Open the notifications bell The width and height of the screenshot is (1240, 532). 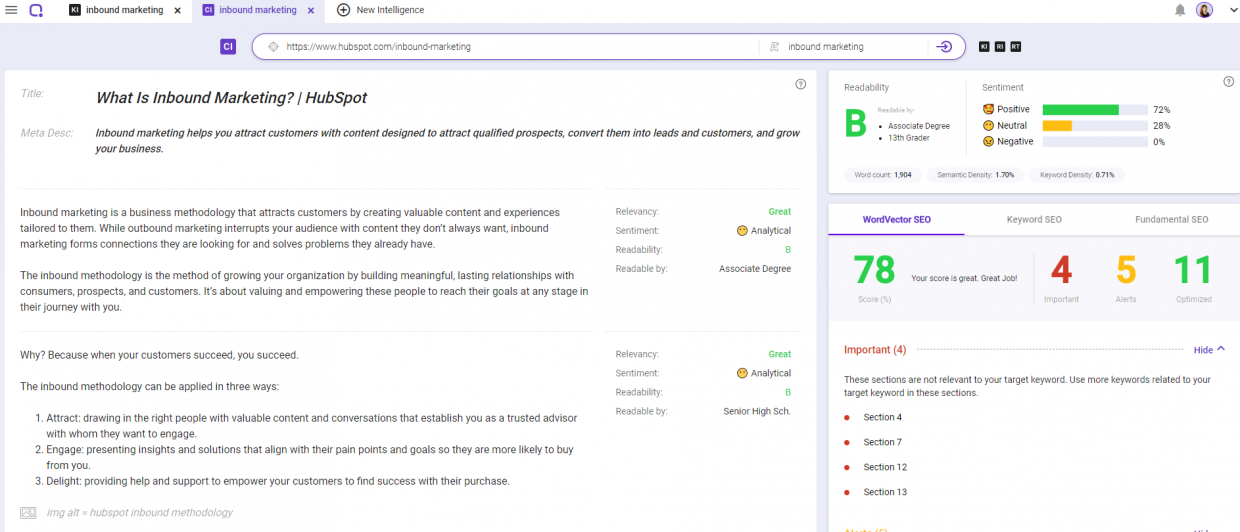tap(1180, 10)
